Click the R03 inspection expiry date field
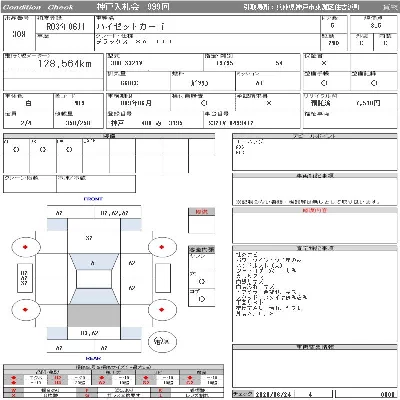Viewport: 400px width, 400px height. coord(66,27)
